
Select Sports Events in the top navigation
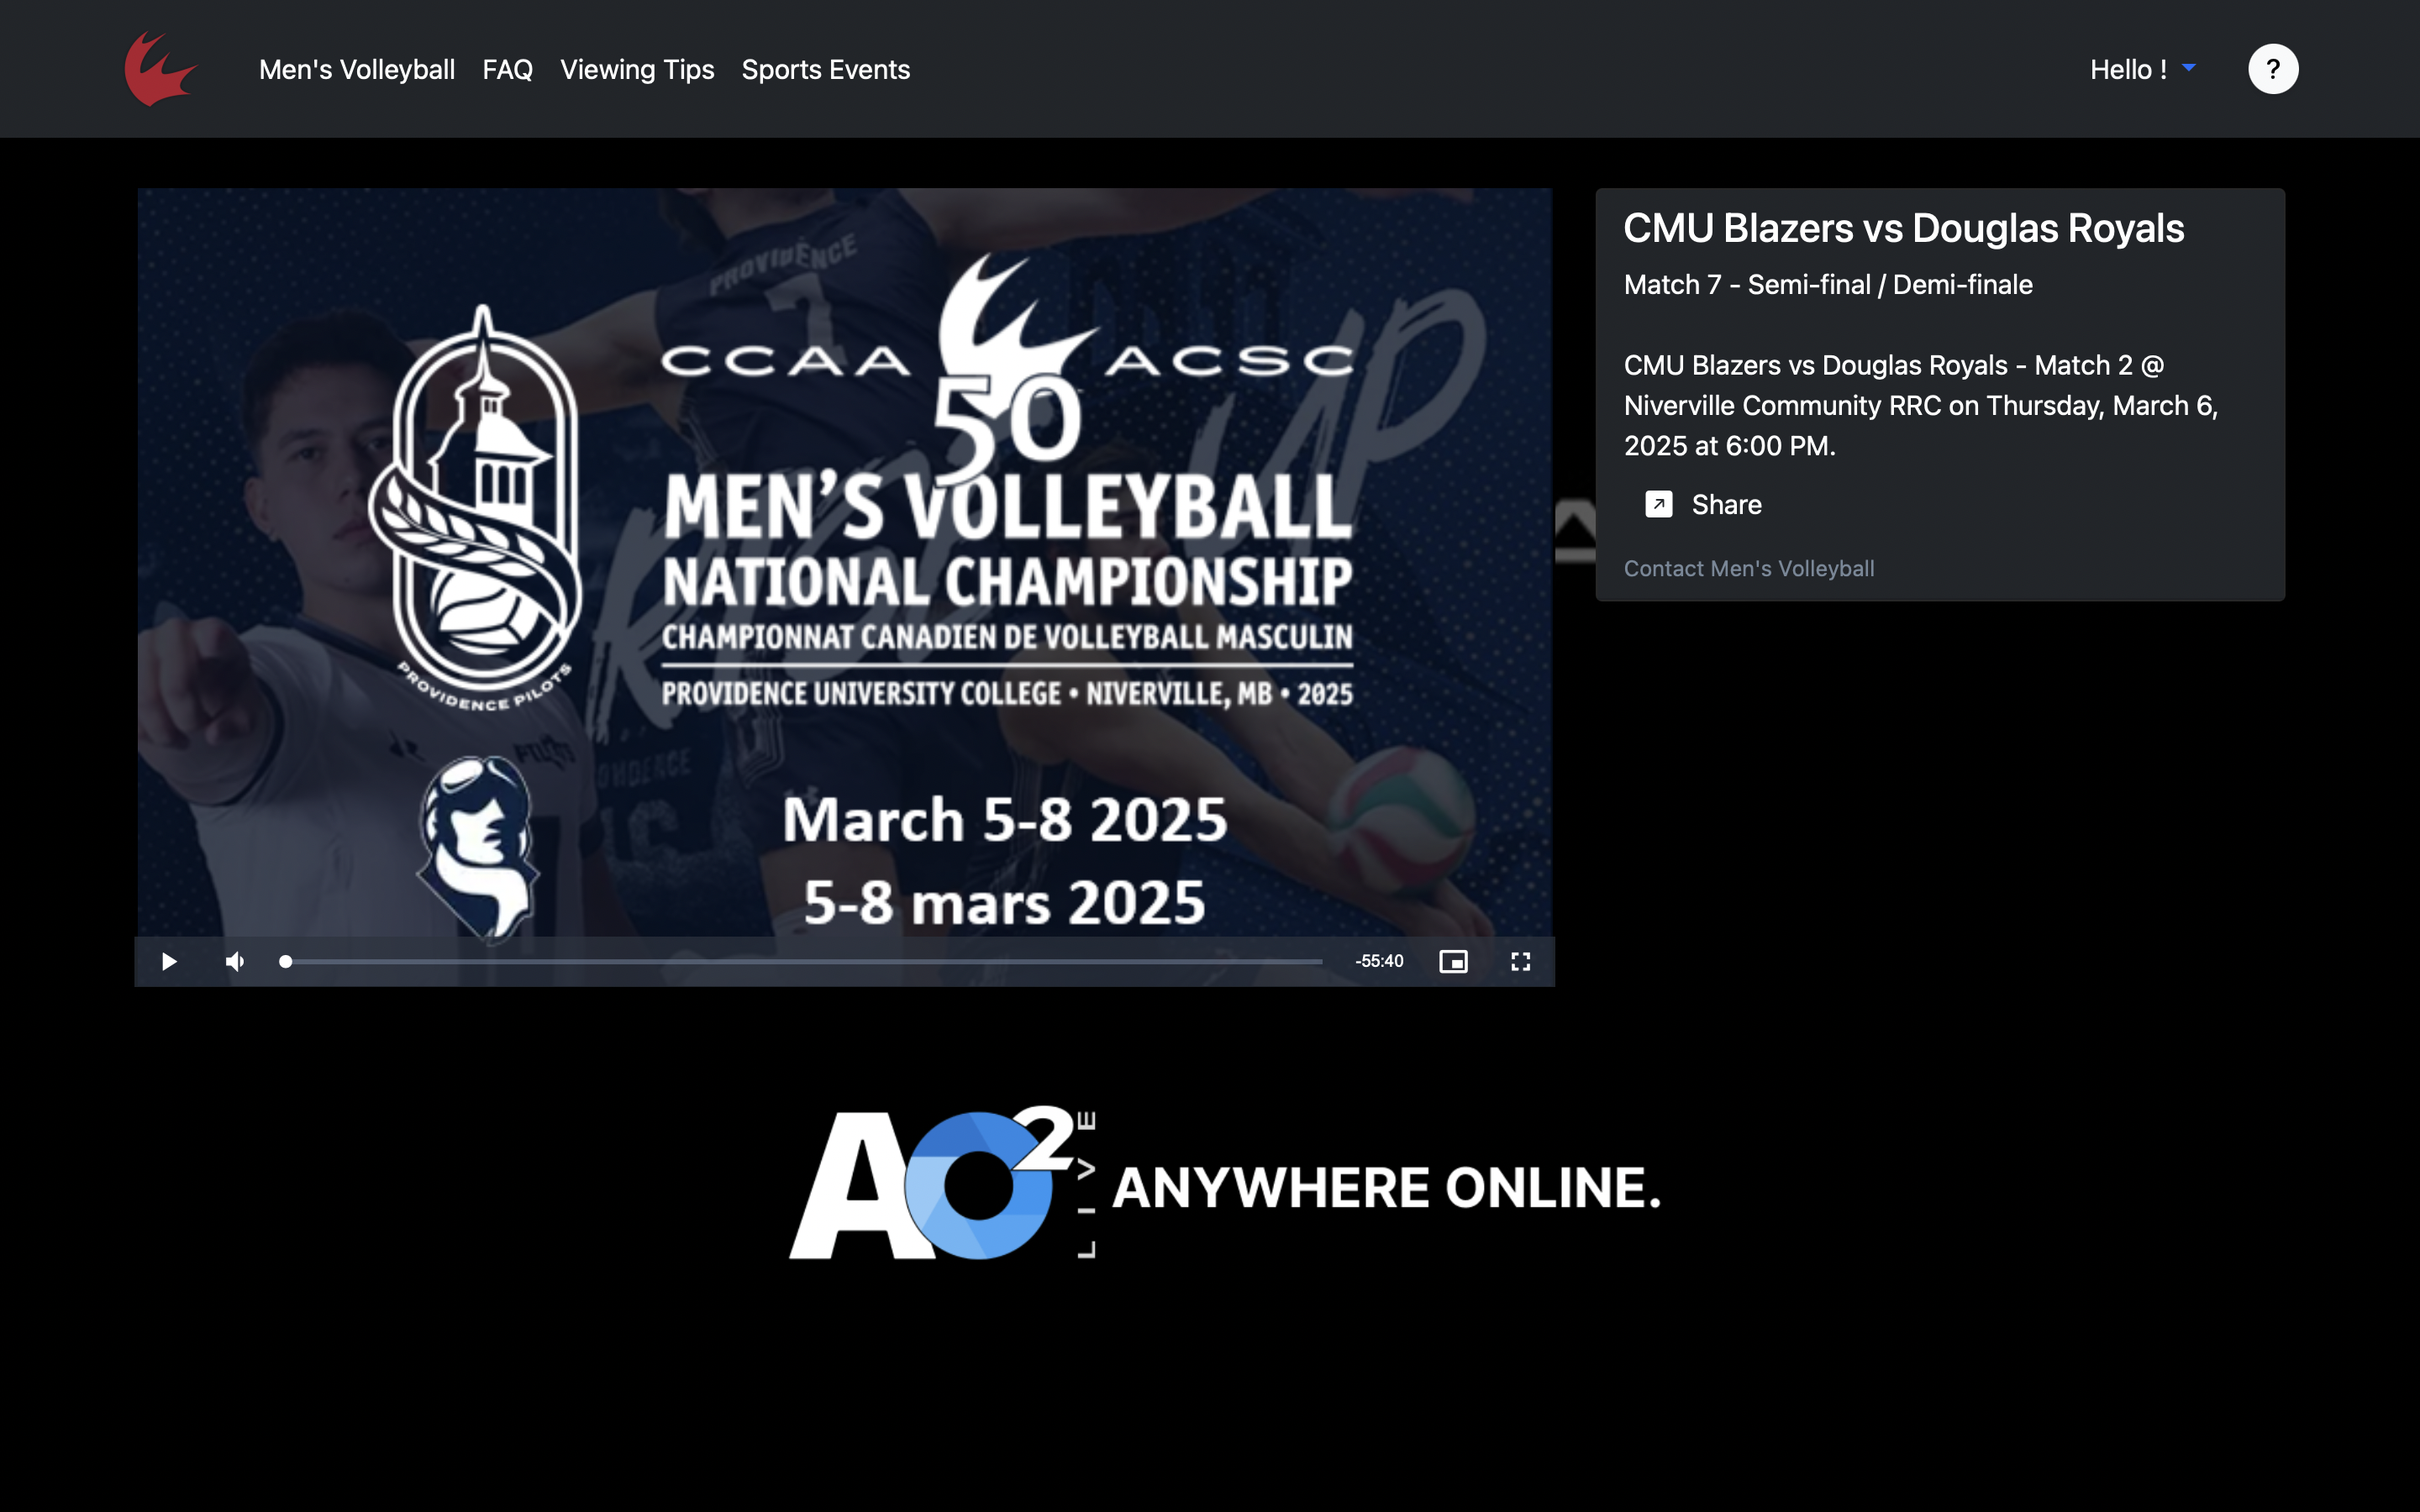click(826, 70)
